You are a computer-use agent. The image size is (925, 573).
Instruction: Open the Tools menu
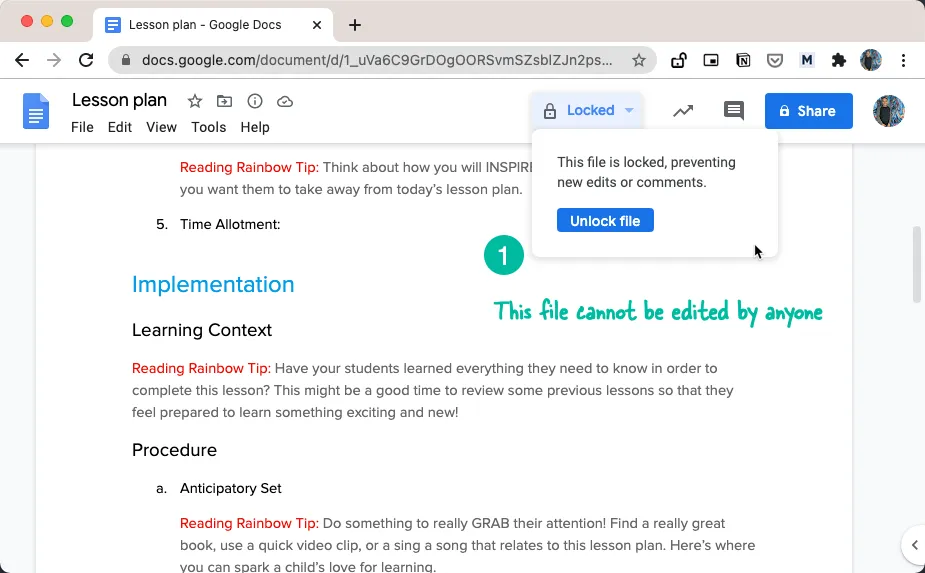[x=208, y=127]
